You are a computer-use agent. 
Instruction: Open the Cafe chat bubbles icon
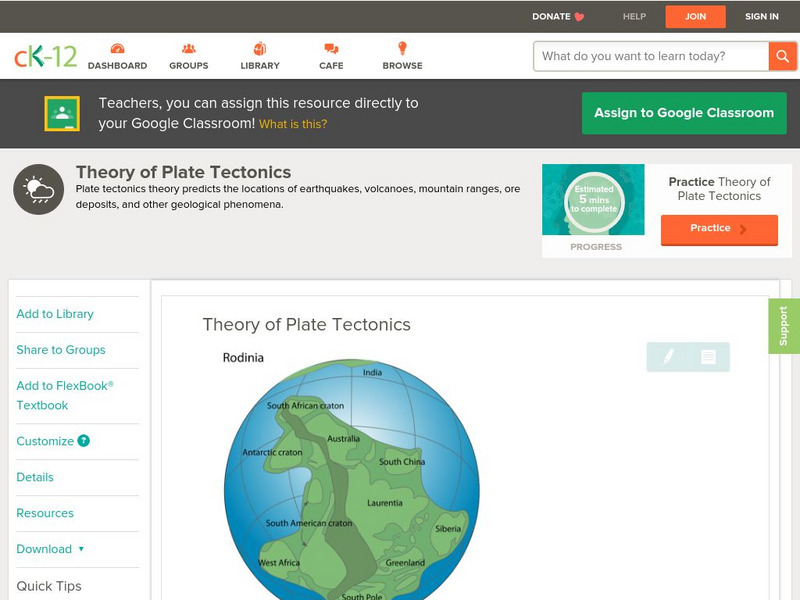click(331, 49)
